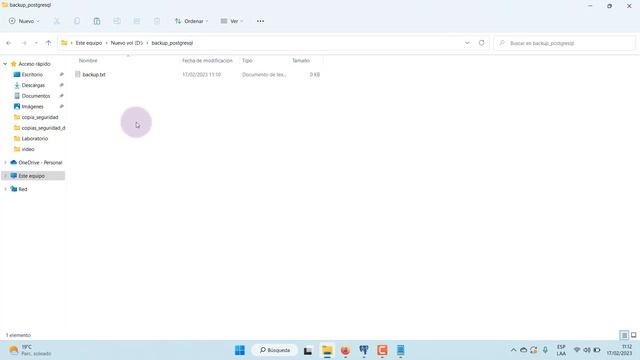Open the volume speaker tray icon

[x=587, y=350]
